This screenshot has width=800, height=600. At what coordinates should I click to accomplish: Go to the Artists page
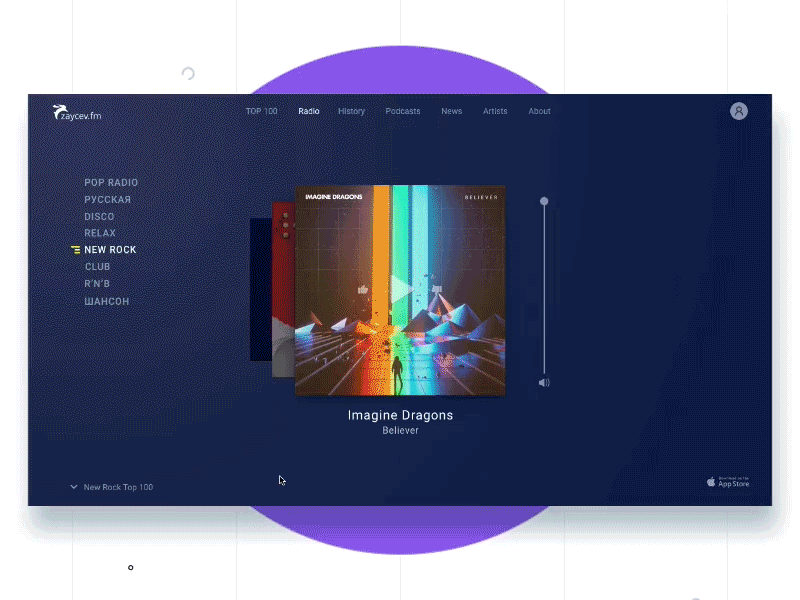coord(495,111)
